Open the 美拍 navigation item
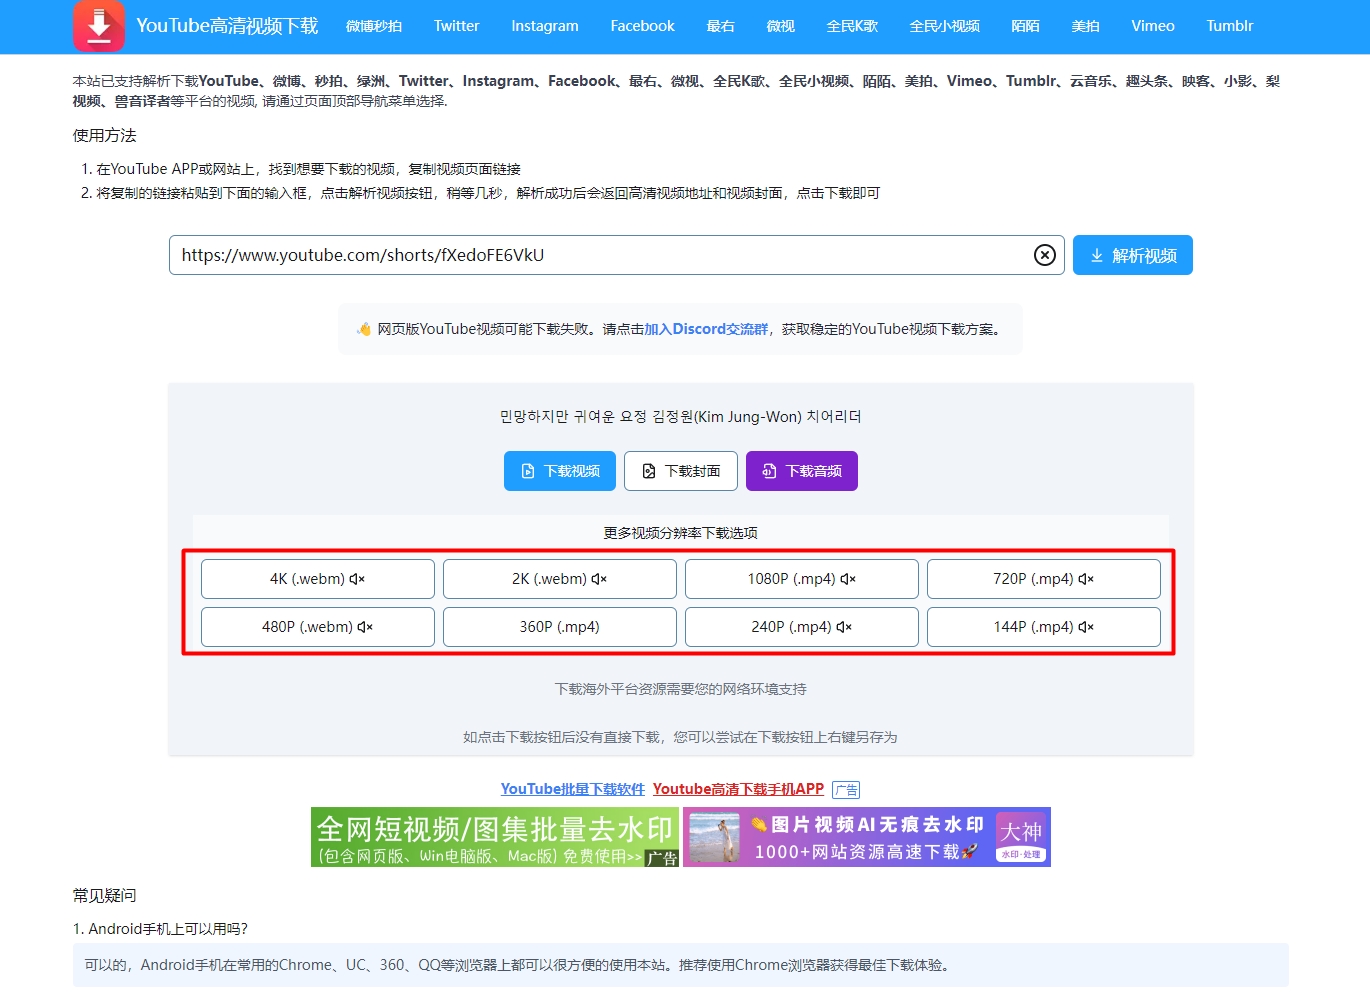 pos(1085,26)
